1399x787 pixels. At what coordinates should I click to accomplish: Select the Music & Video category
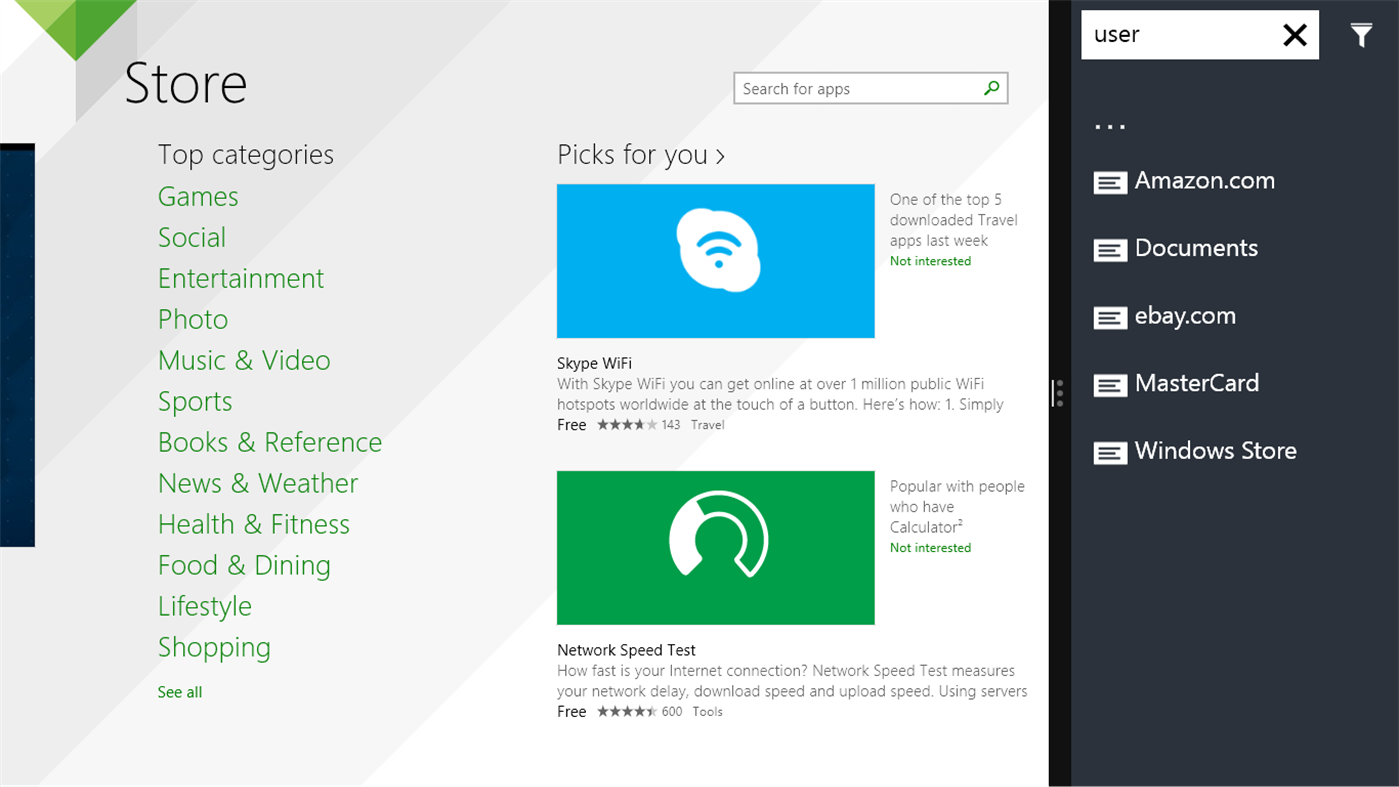[x=244, y=361]
